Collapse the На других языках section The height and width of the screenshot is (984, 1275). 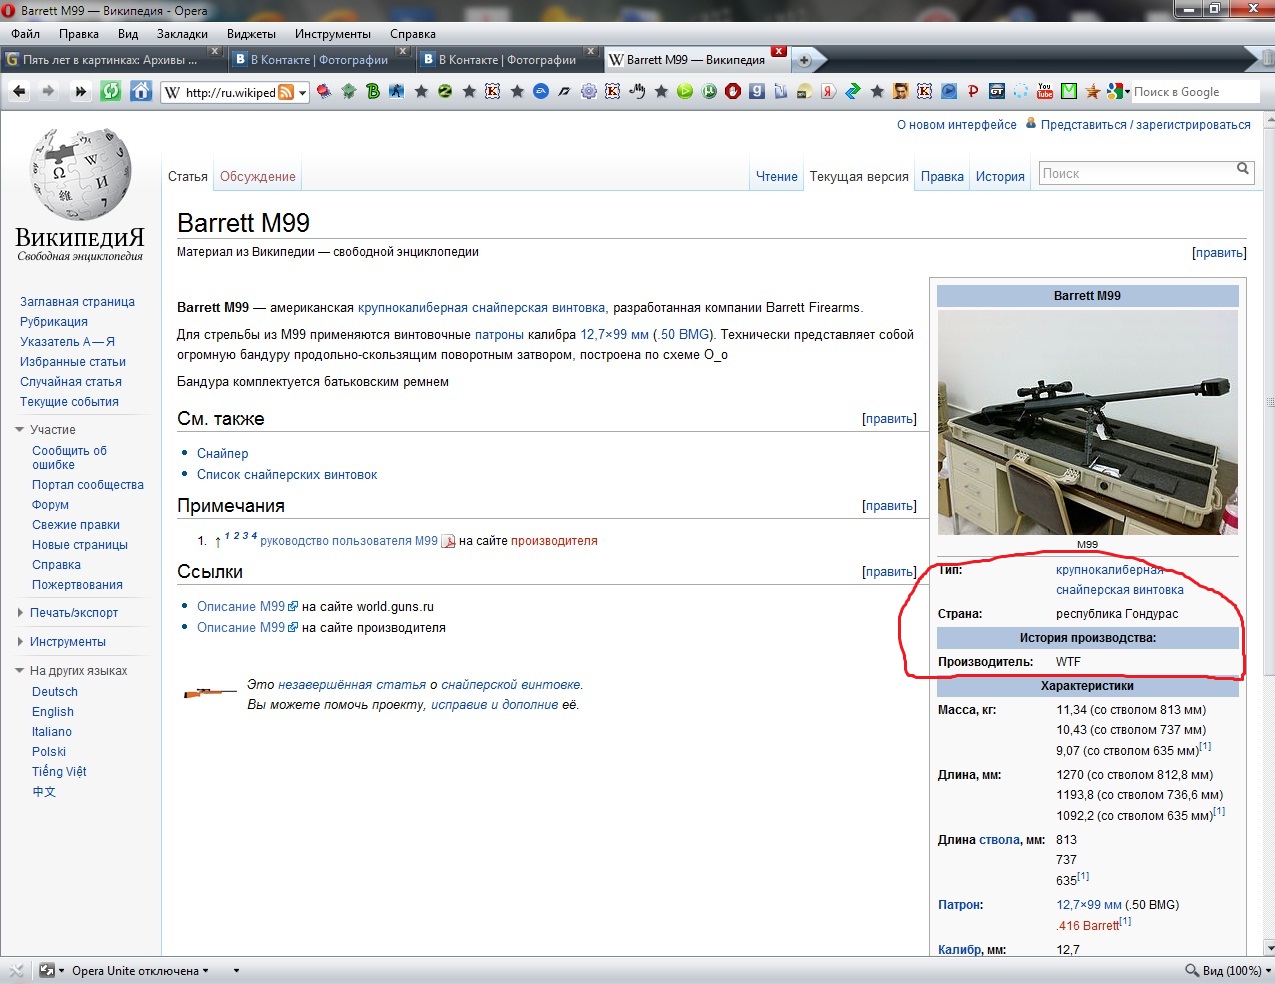point(20,671)
